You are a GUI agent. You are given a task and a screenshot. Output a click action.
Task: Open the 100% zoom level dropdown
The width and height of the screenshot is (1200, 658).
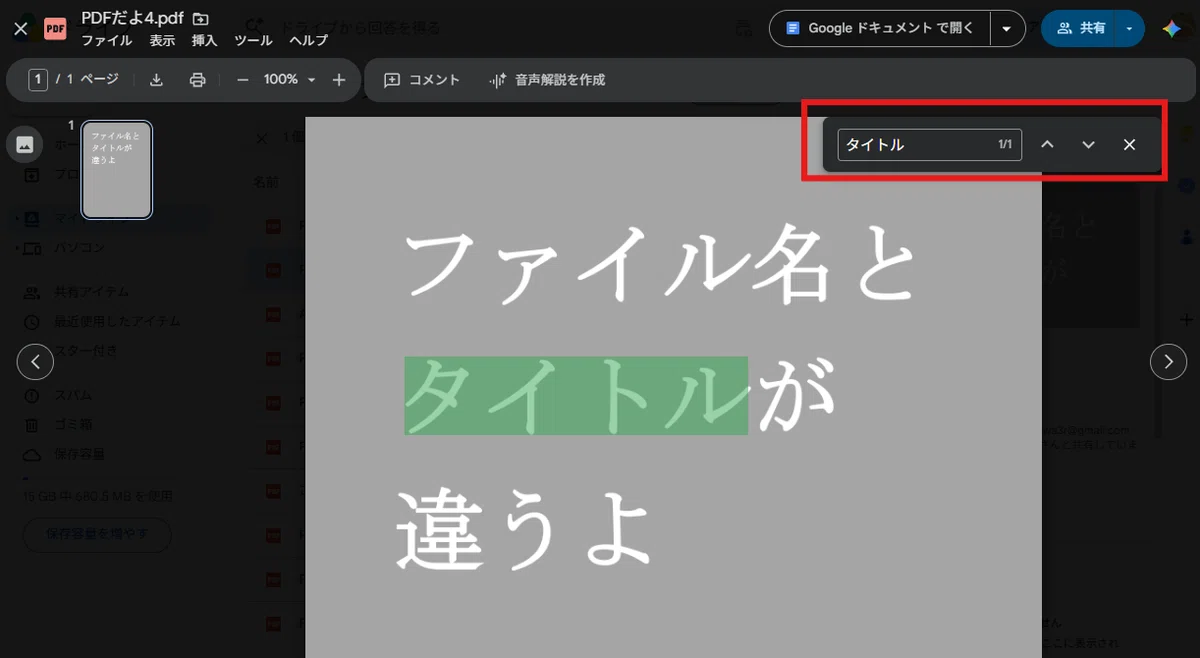290,80
